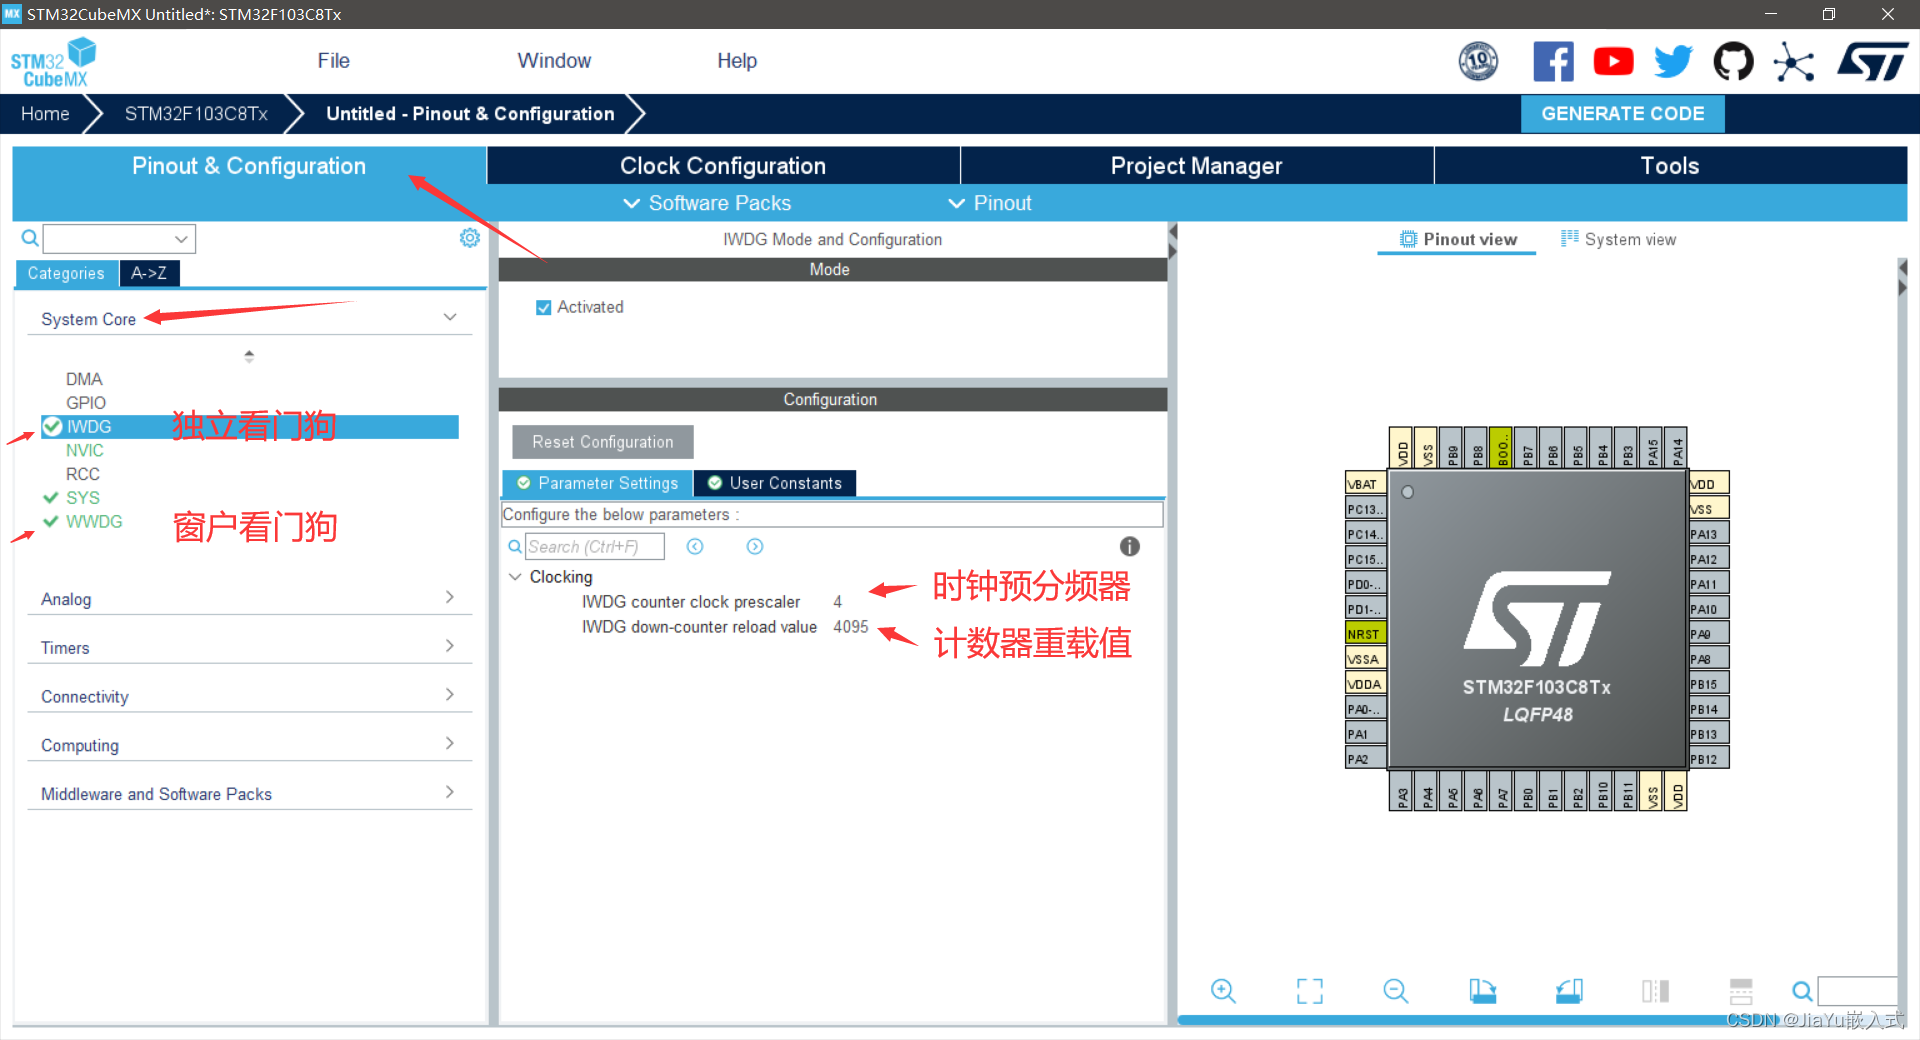Switch to A->Z sorting tab
The height and width of the screenshot is (1040, 1920).
tap(149, 273)
